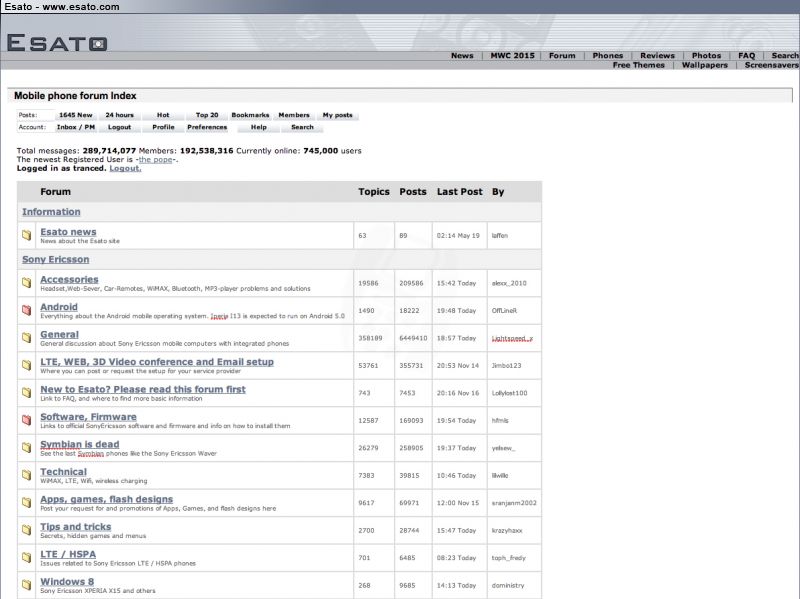This screenshot has width=800, height=599.
Task: Click the folder icon beside Accessories
Action: (x=27, y=283)
